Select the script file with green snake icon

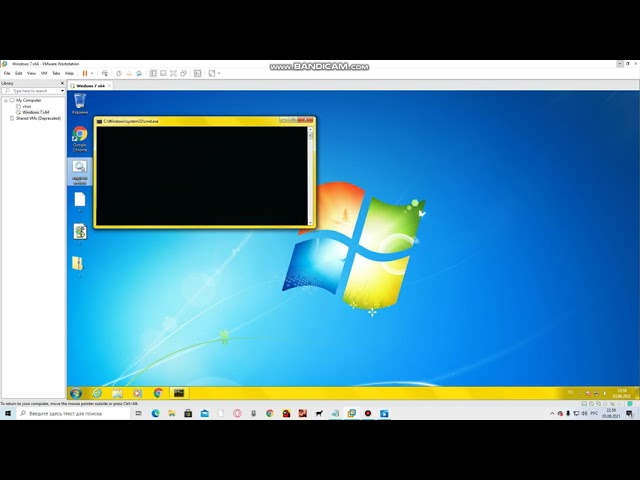[80, 233]
